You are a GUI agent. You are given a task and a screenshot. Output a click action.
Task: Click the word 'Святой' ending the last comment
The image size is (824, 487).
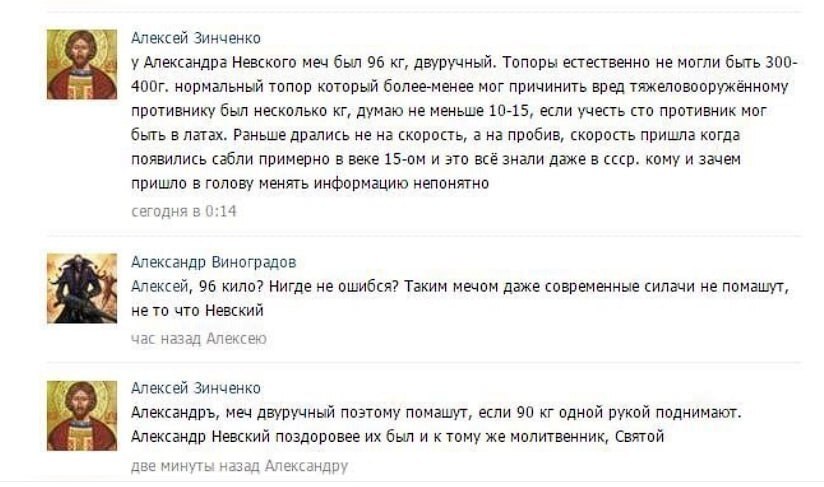(x=640, y=437)
